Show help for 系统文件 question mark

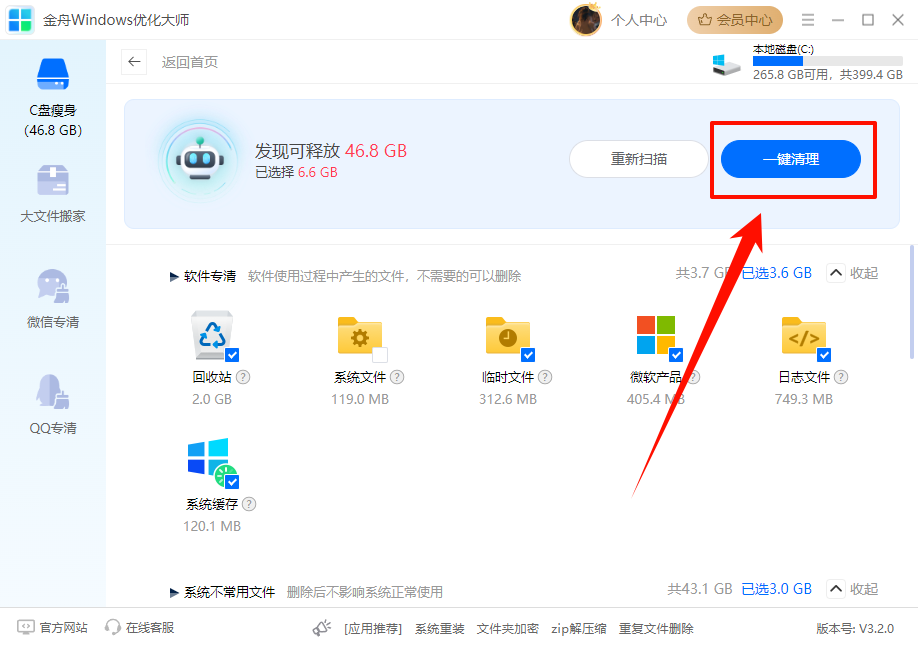397,377
